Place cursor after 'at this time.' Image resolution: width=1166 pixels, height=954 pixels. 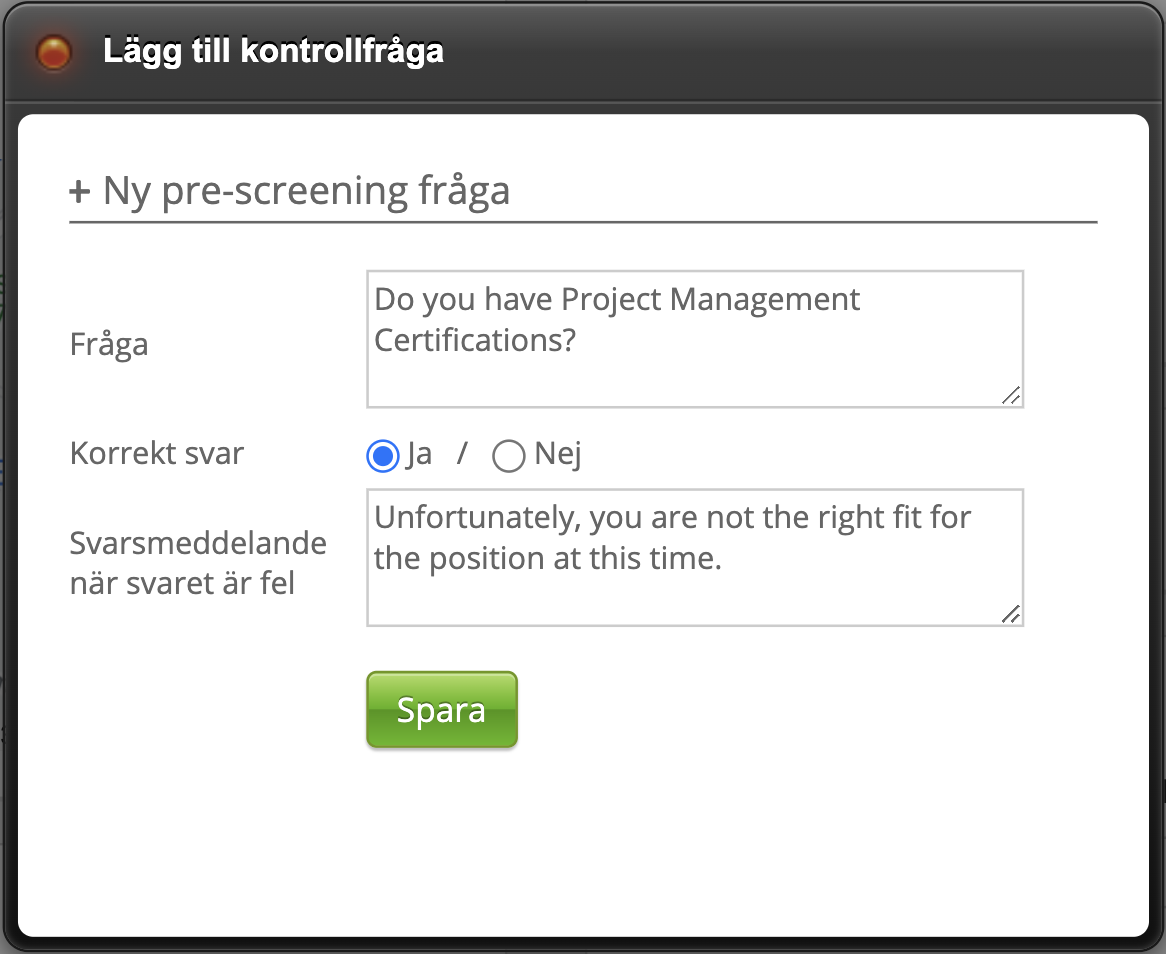(x=723, y=558)
